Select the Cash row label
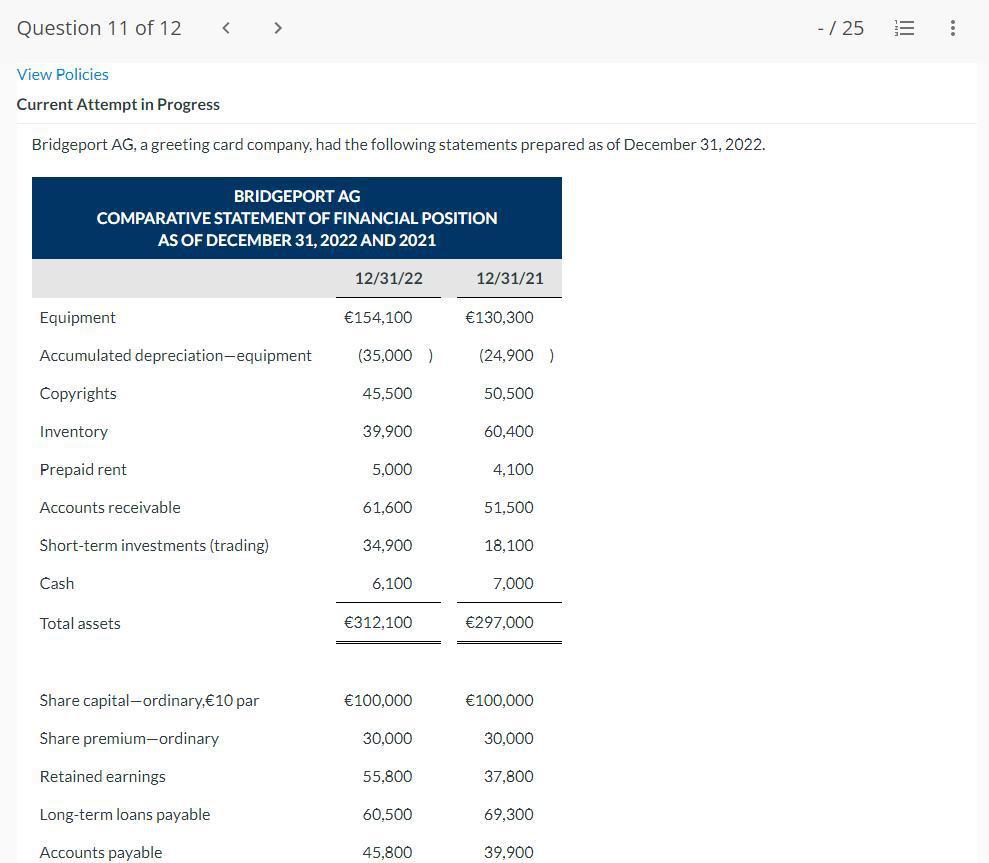 coord(57,584)
